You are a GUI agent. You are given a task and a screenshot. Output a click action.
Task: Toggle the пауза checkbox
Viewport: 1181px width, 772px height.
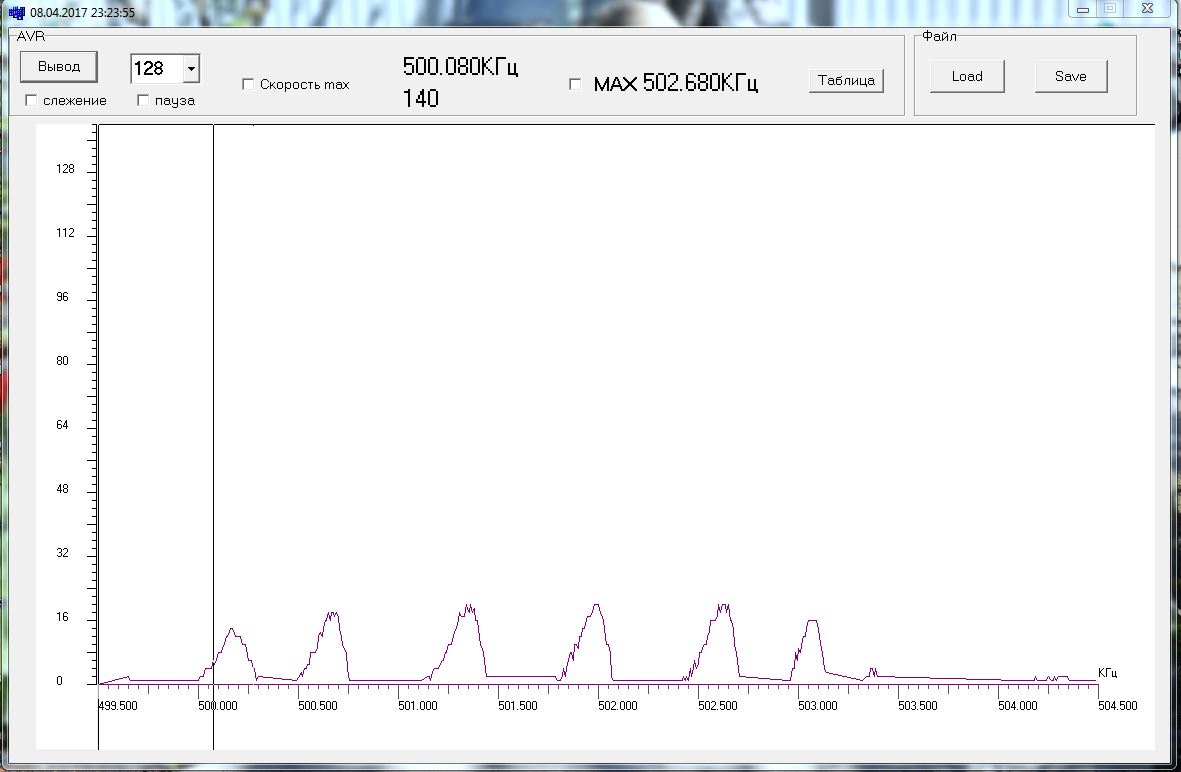pos(143,100)
